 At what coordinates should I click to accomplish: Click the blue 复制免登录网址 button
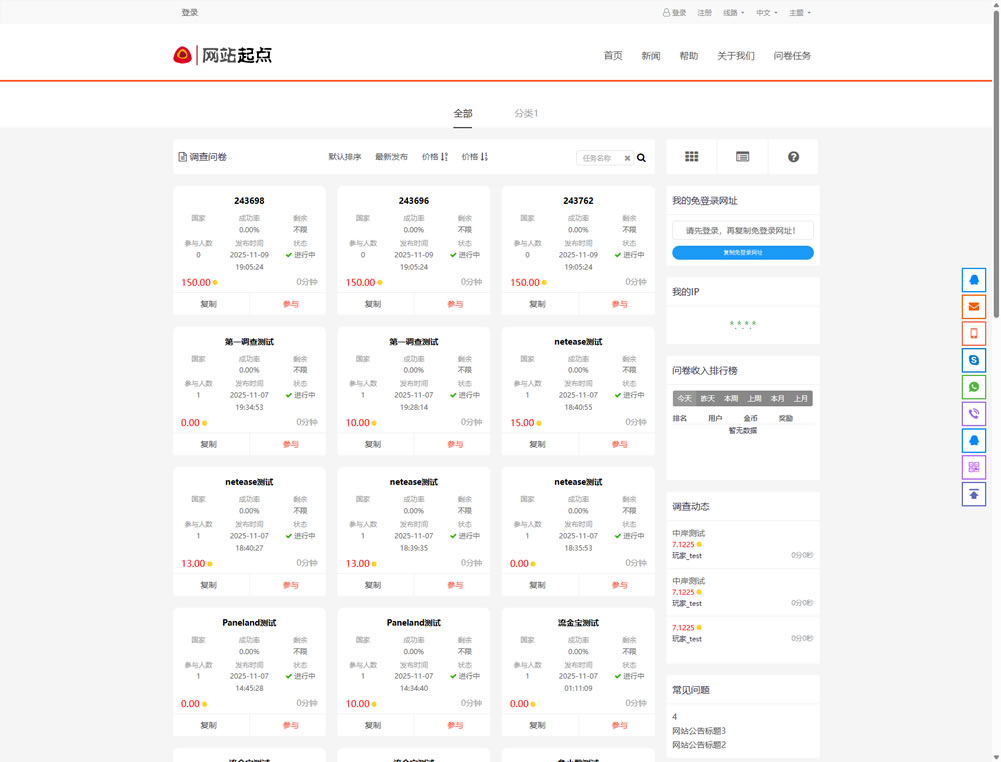(742, 253)
